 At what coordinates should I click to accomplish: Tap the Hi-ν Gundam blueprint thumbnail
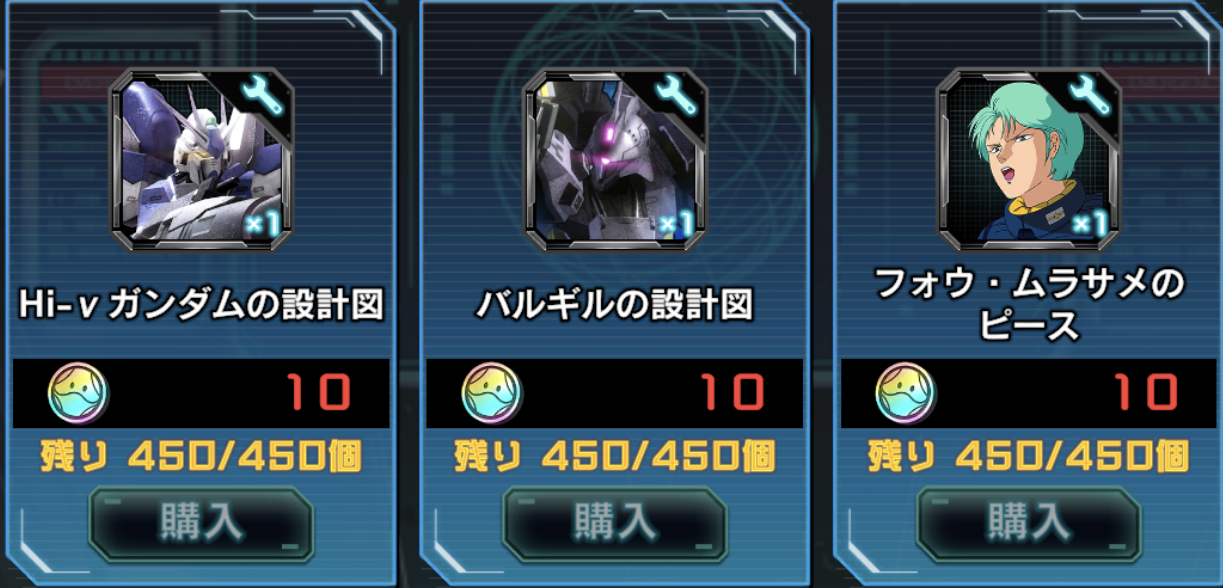[203, 160]
